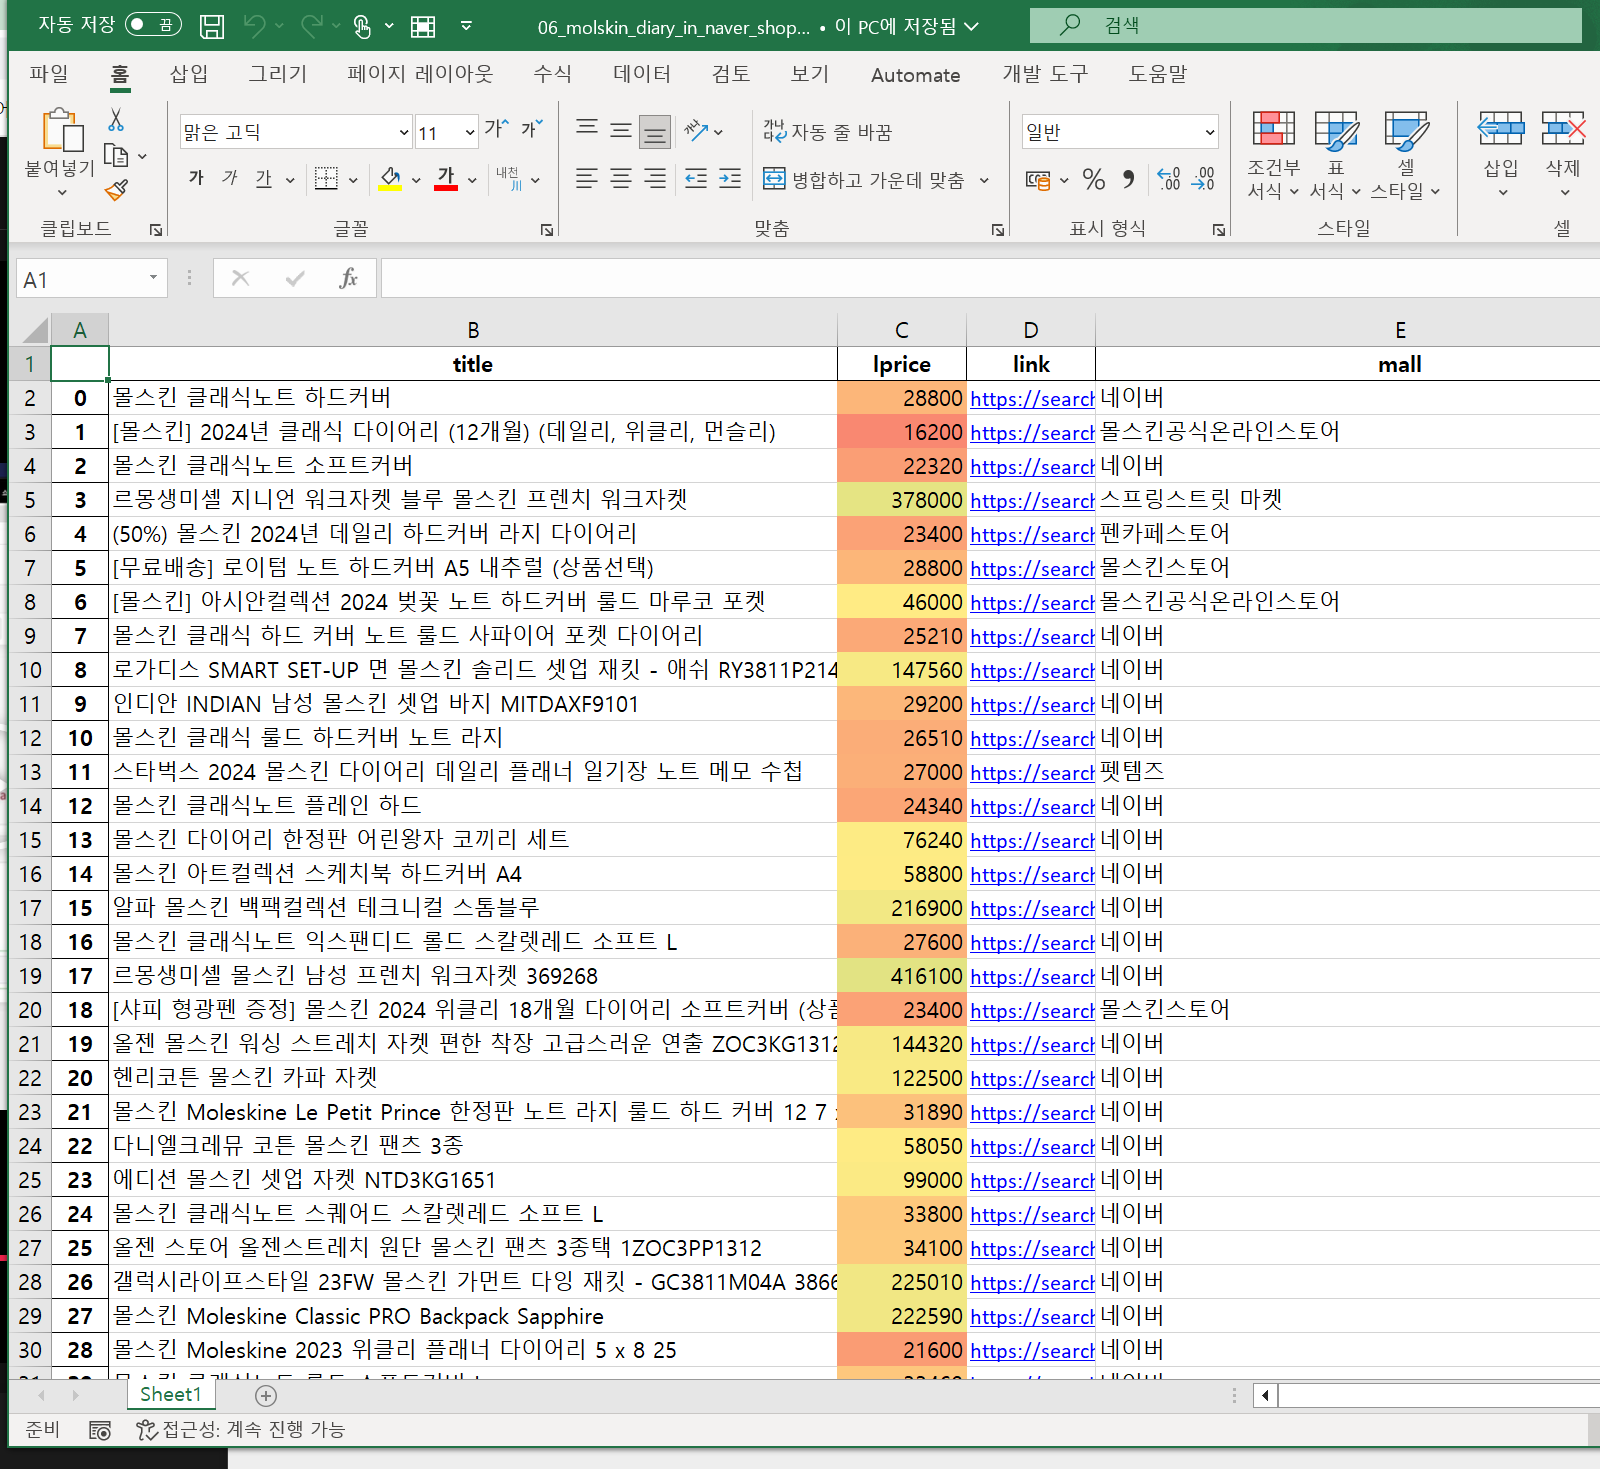The height and width of the screenshot is (1469, 1600).
Task: Click the increase font size icon
Action: point(496,130)
